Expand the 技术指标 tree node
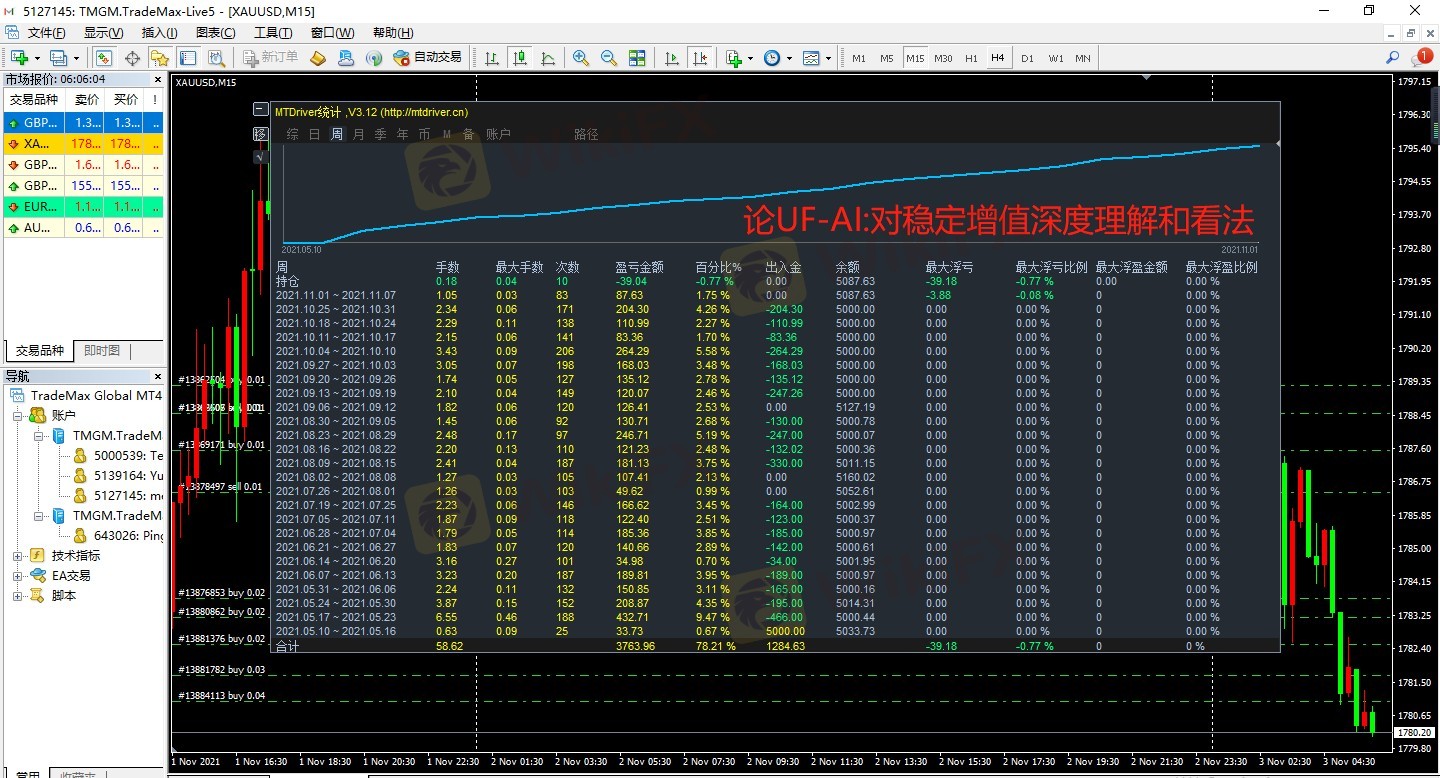1440x778 pixels. (17, 555)
